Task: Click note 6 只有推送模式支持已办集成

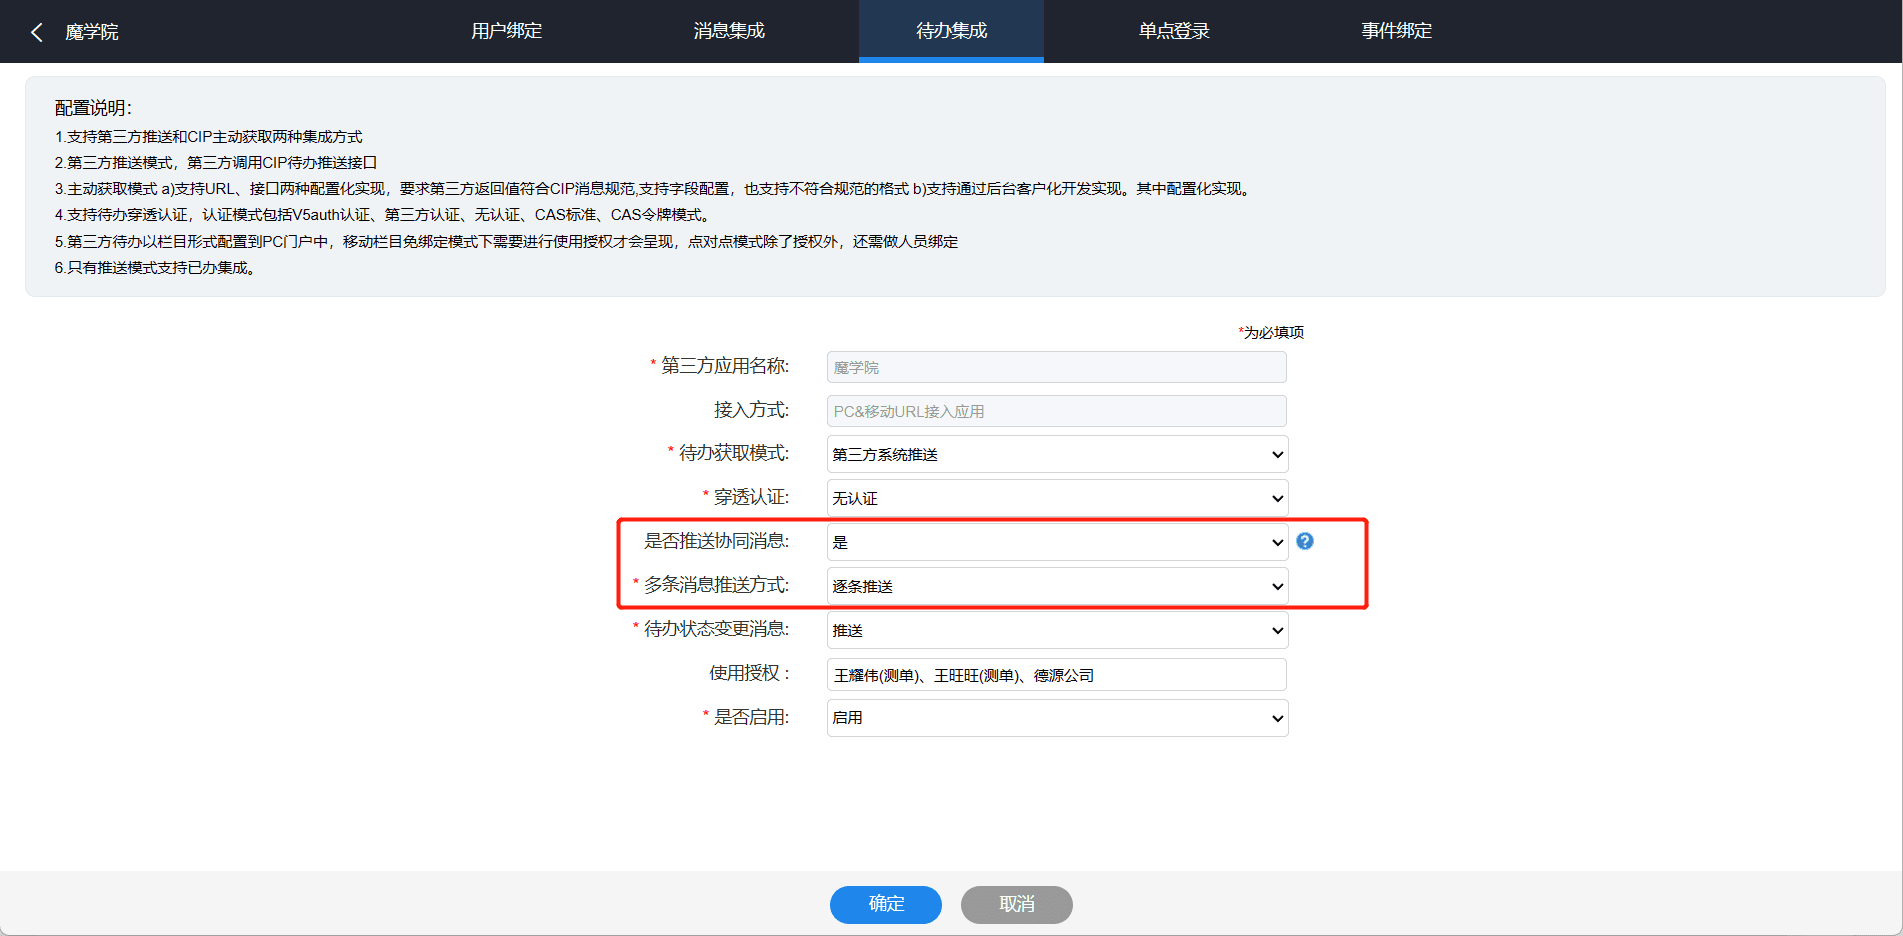Action: (x=155, y=268)
